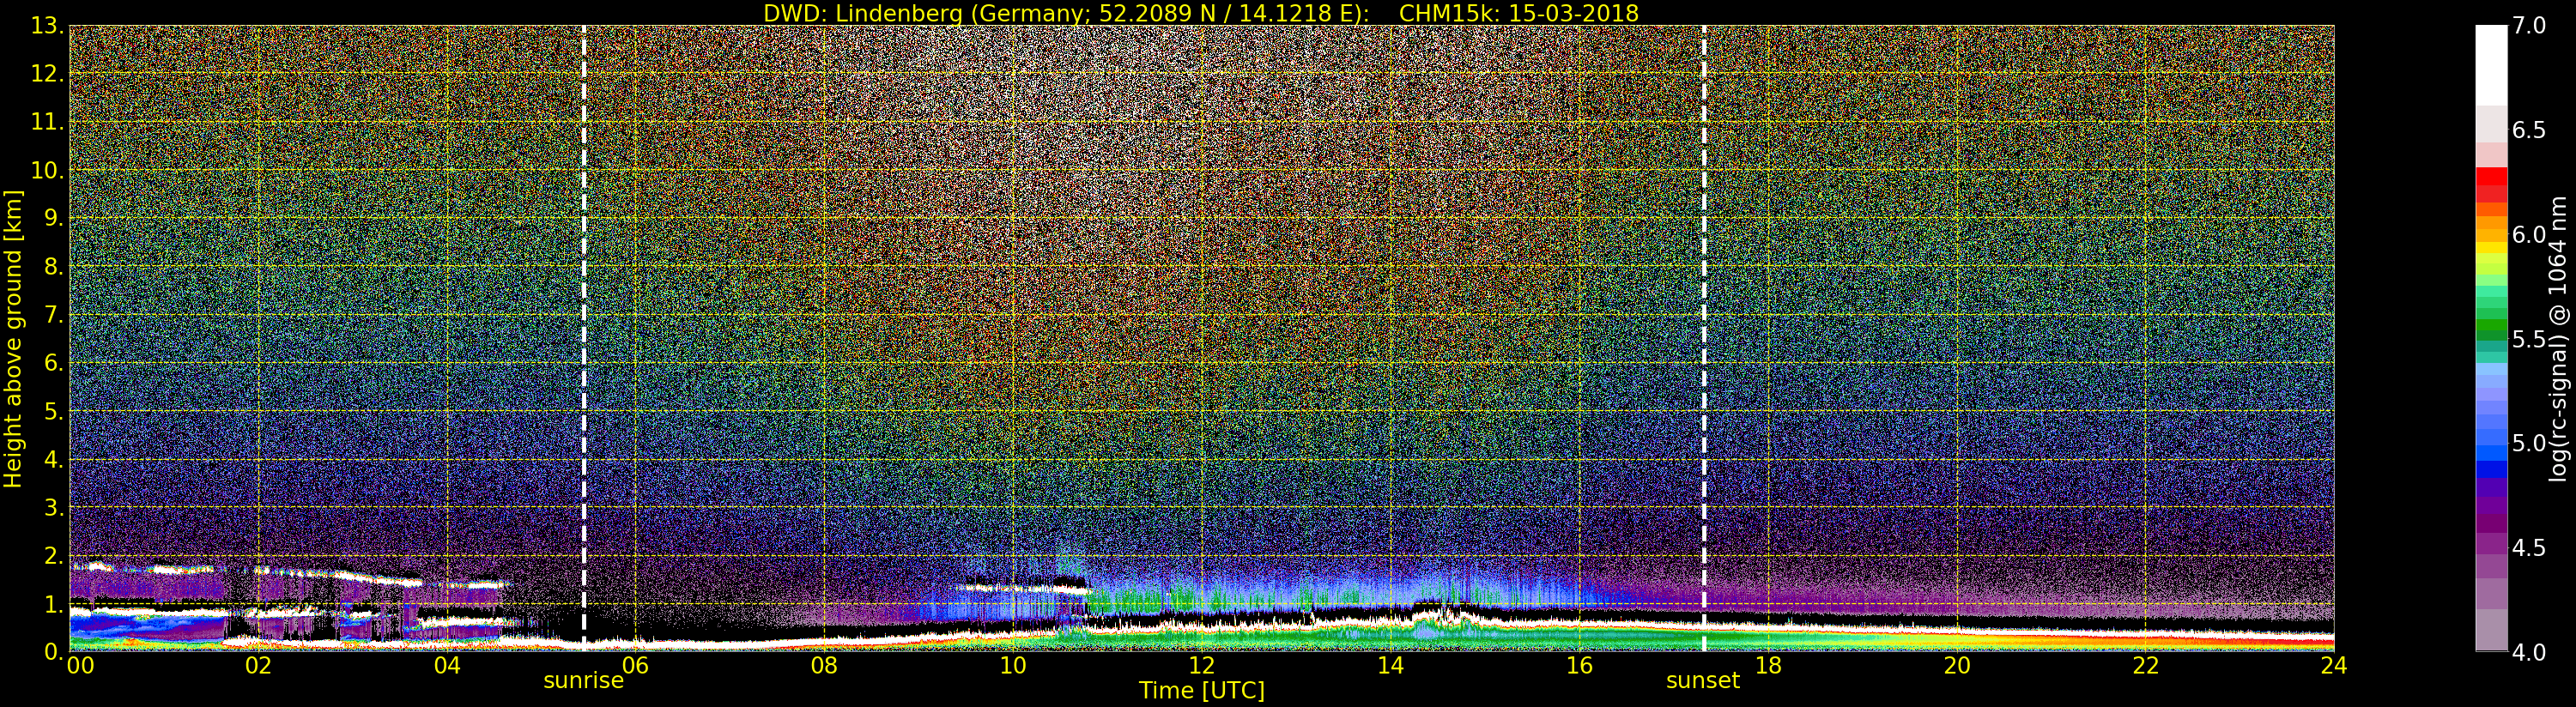Click the height axis tick label '12.'
Viewport: 2576px width, 707px height.
tap(47, 74)
